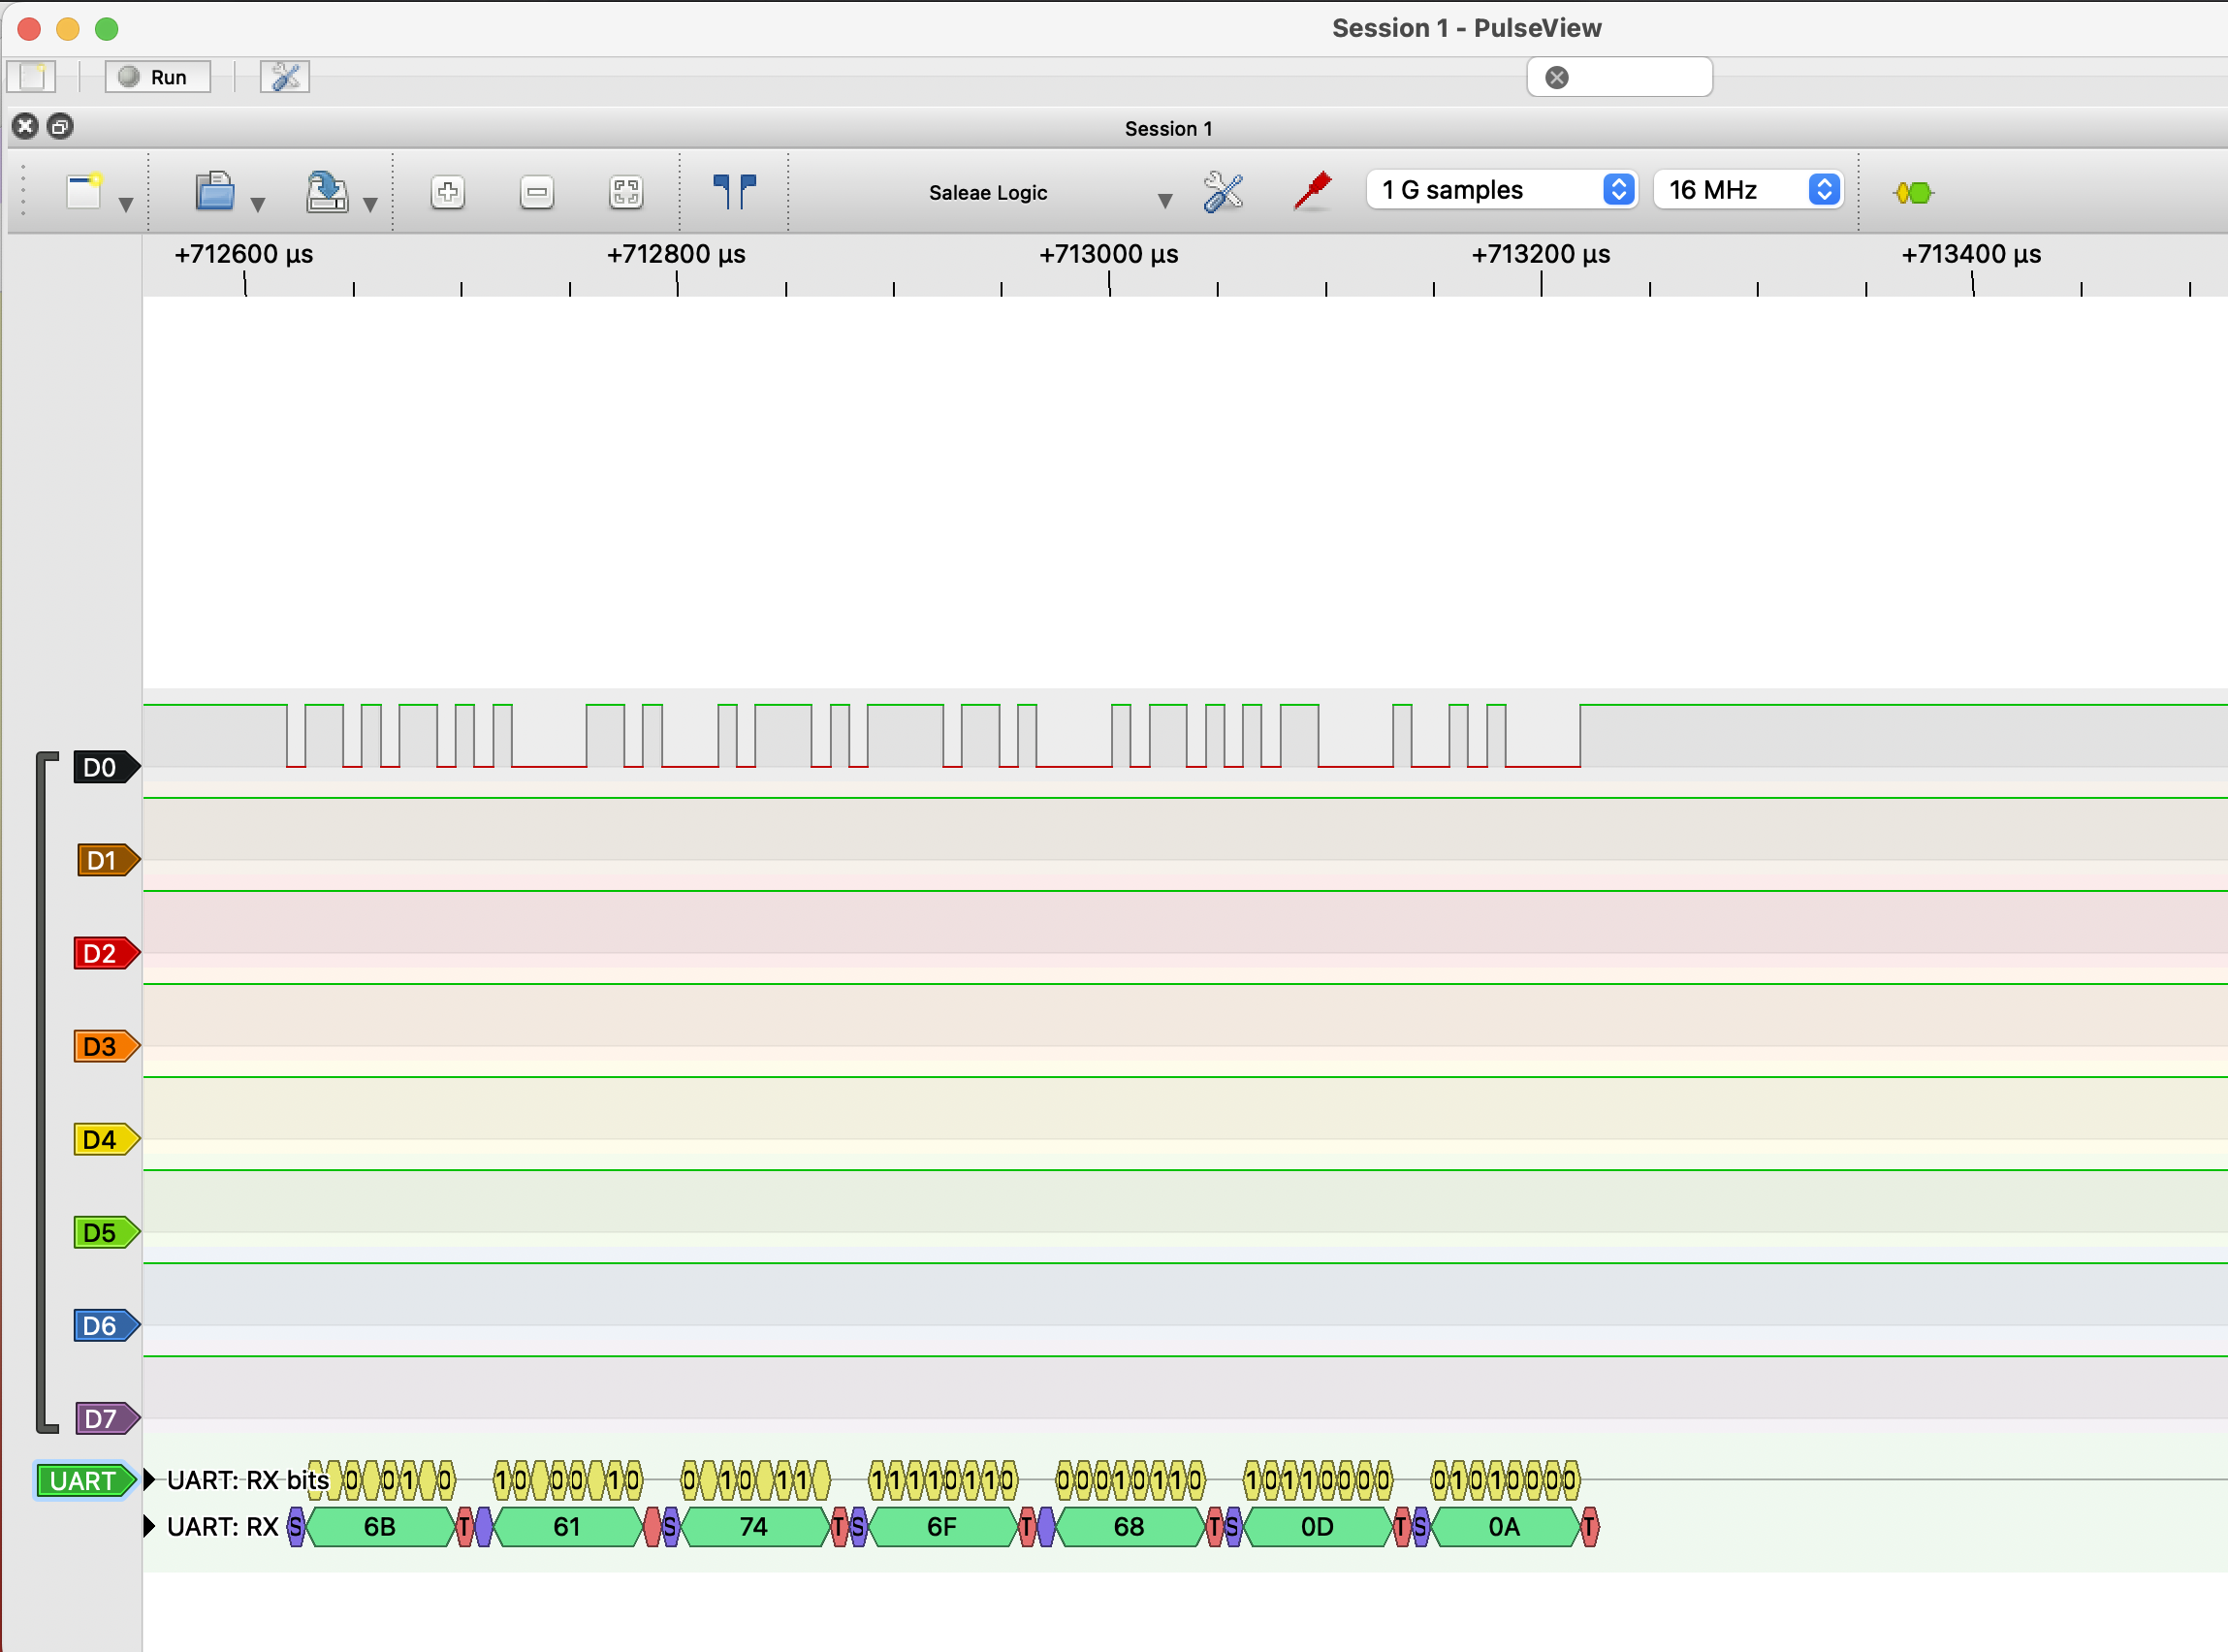Click the zoom-to-fit icon

point(626,192)
